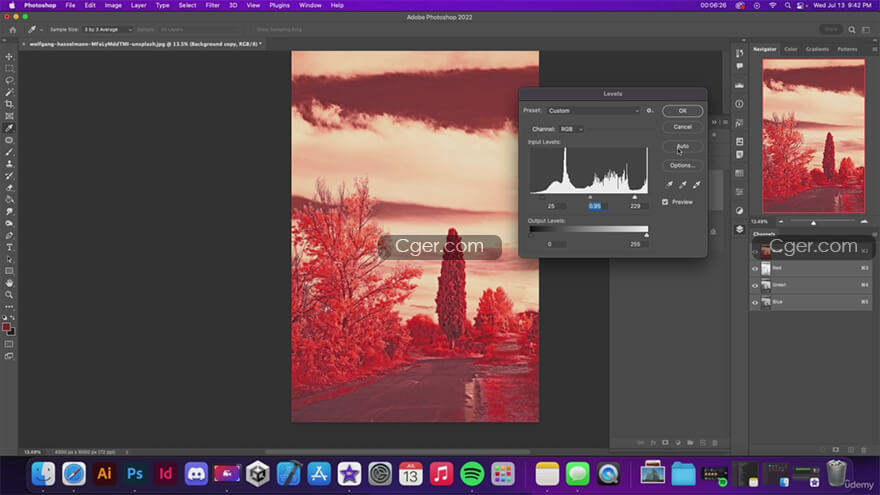Select the Eyedropper tool in the left toolbar
The width and height of the screenshot is (880, 495).
point(9,128)
